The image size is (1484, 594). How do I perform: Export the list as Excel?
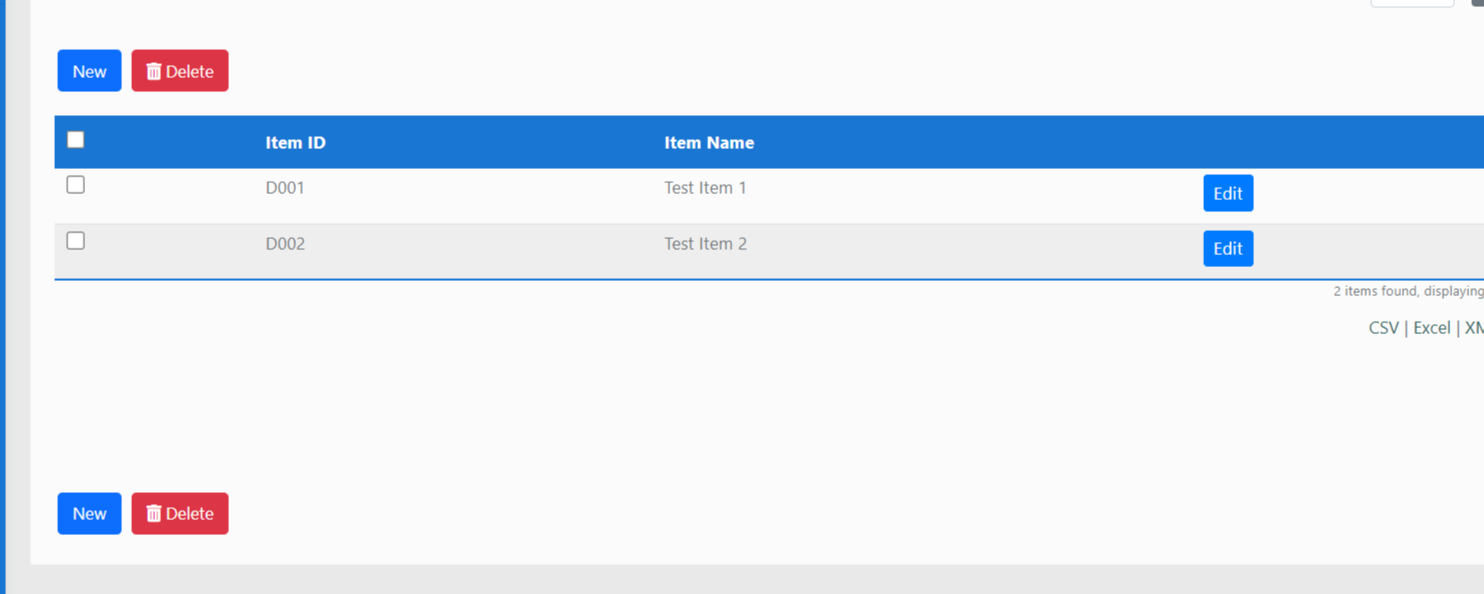click(x=1431, y=328)
